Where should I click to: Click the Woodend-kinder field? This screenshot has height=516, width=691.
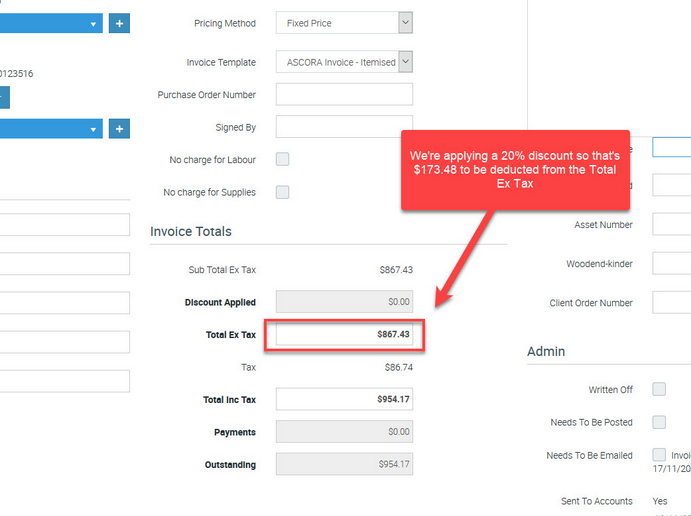672,264
